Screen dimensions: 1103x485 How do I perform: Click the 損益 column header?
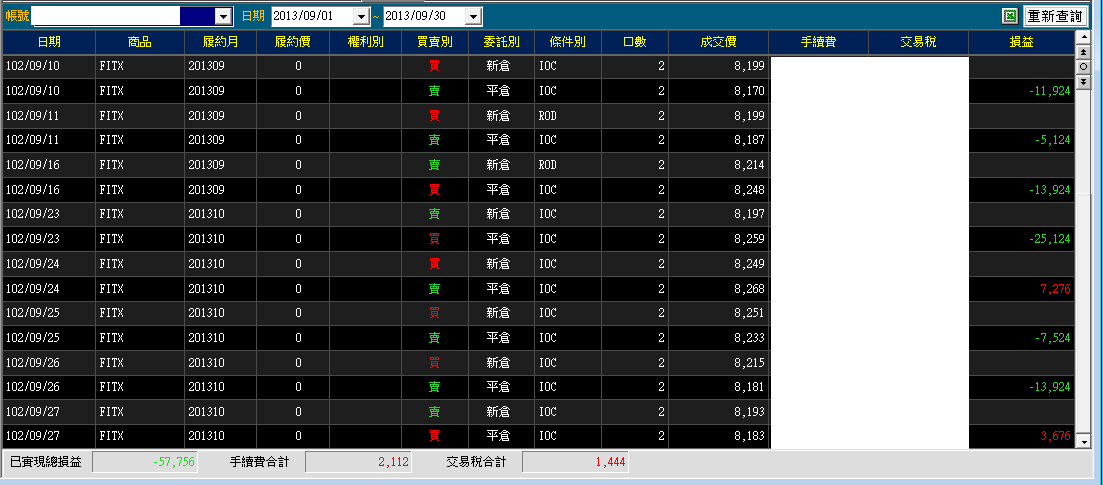1021,42
